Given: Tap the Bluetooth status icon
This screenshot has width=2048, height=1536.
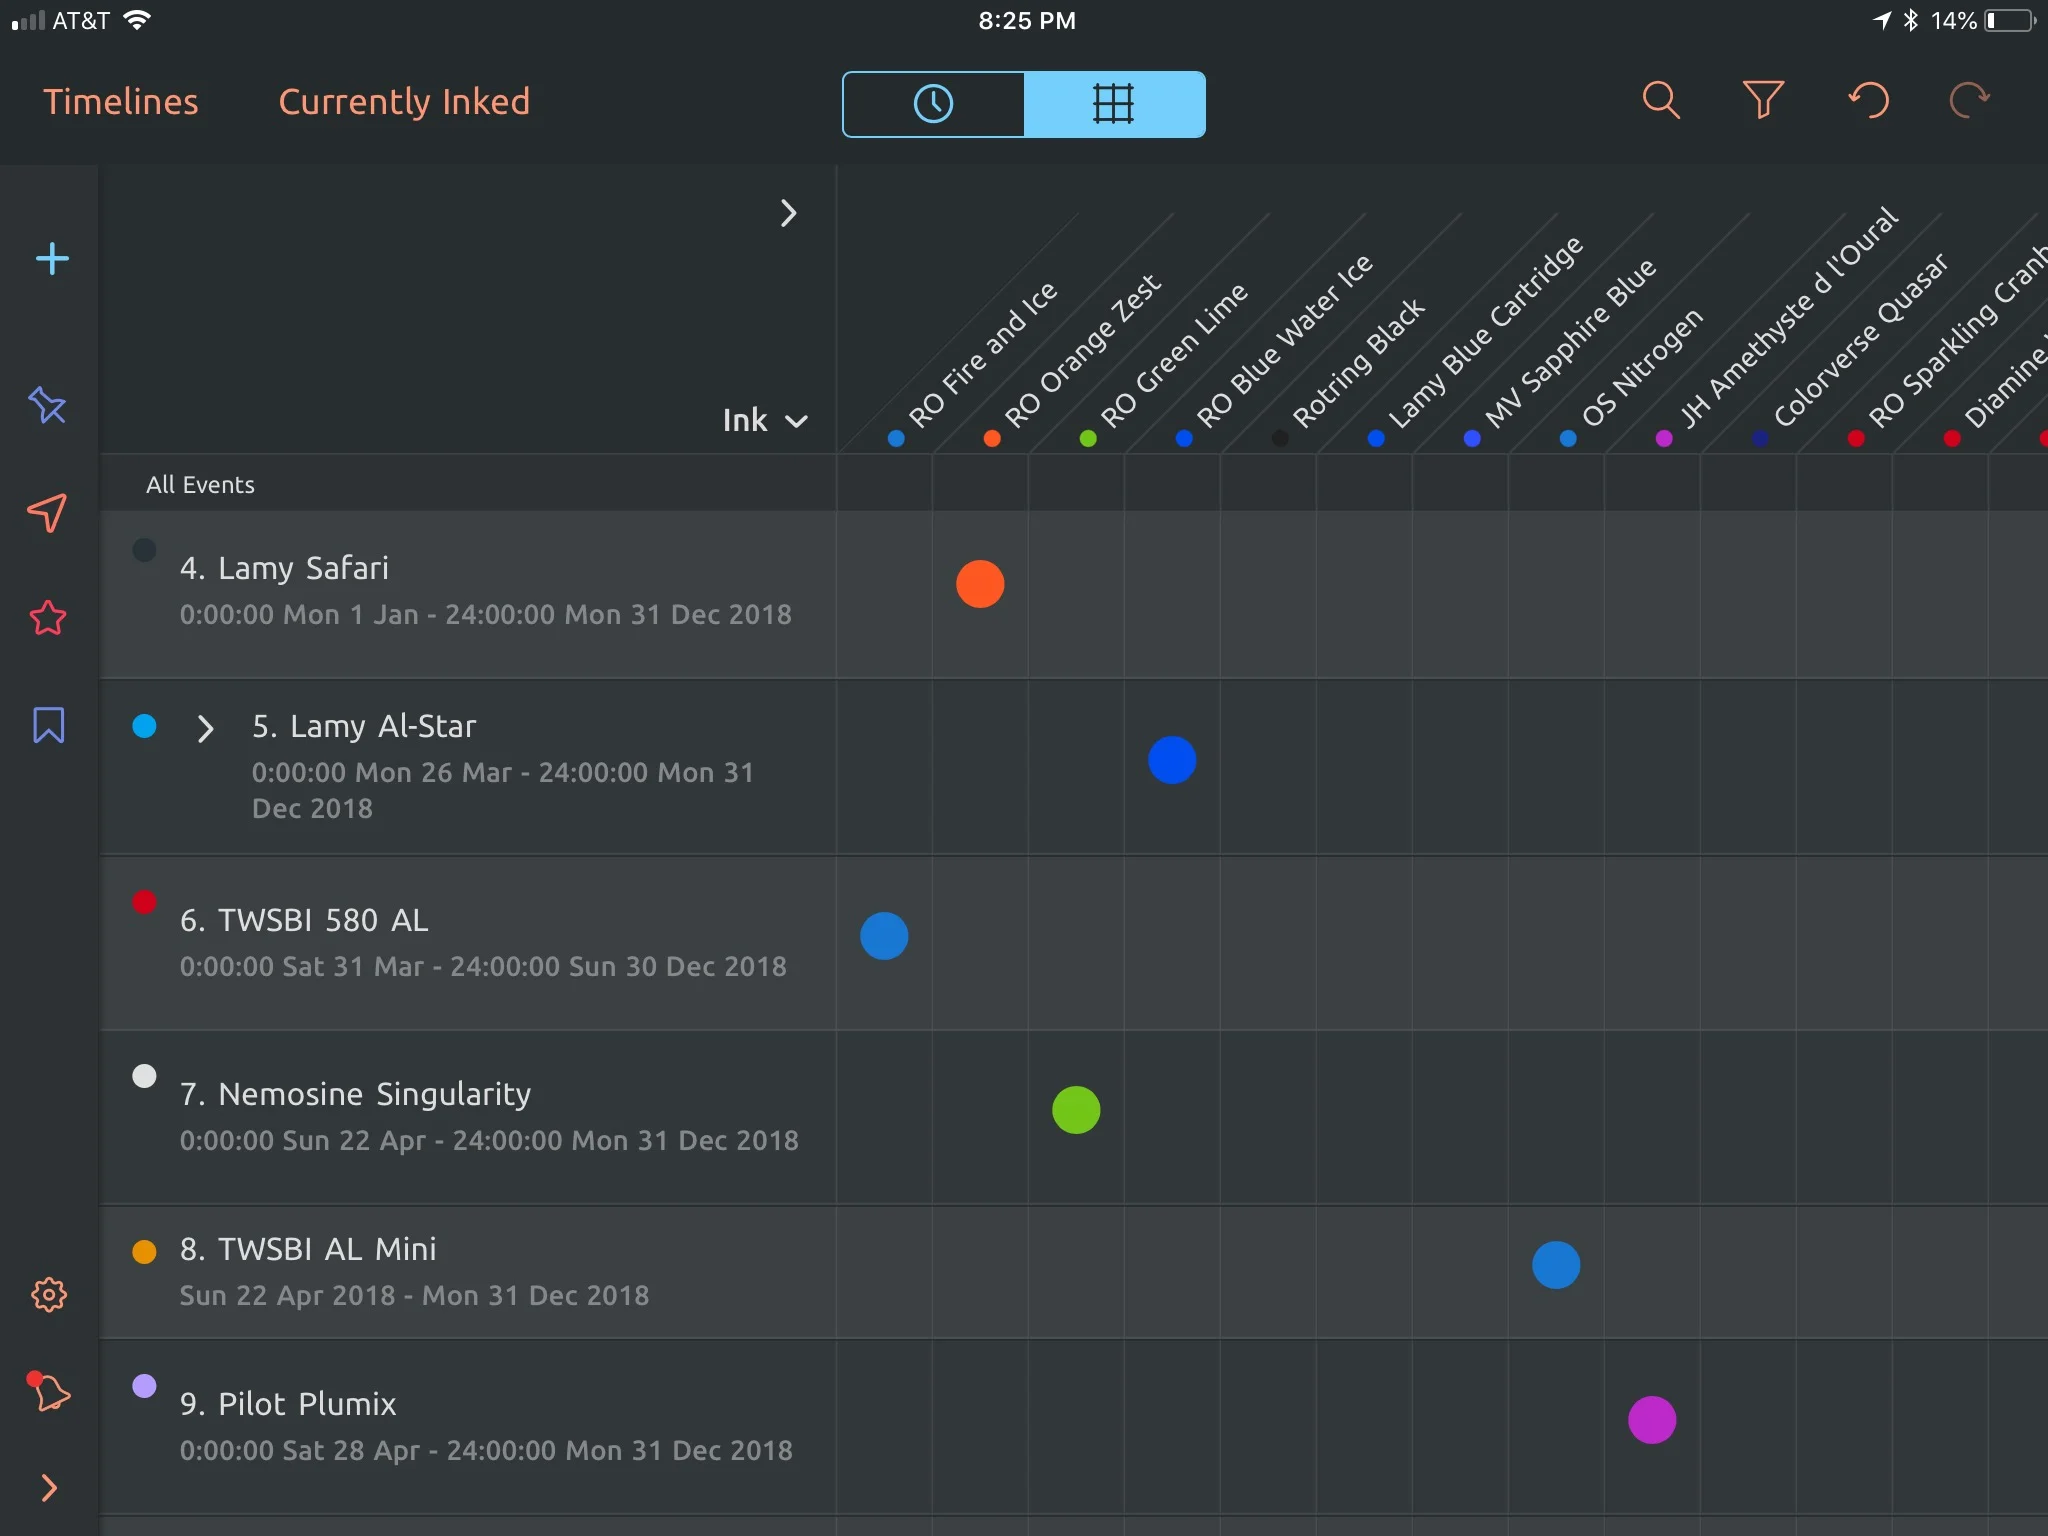Looking at the screenshot, I should click(1910, 20).
